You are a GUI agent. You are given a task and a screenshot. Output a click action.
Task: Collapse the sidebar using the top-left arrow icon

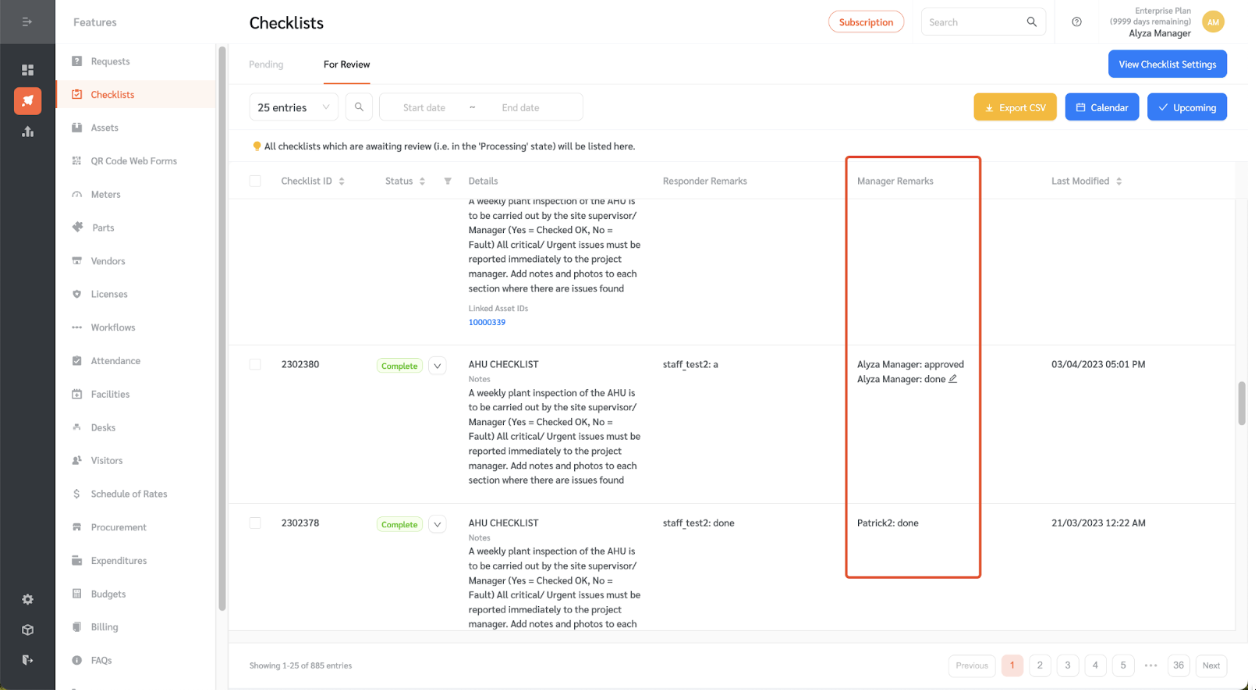click(27, 21)
